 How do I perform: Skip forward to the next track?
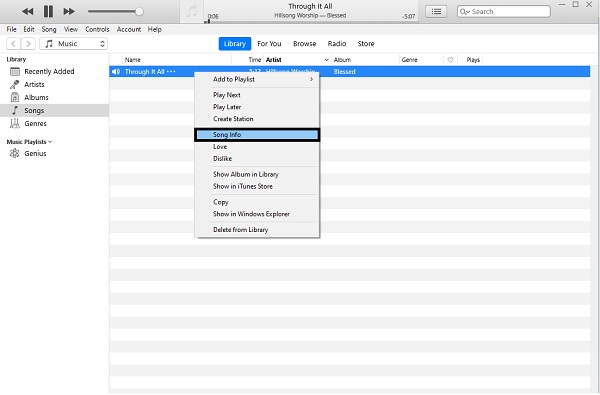[x=69, y=11]
